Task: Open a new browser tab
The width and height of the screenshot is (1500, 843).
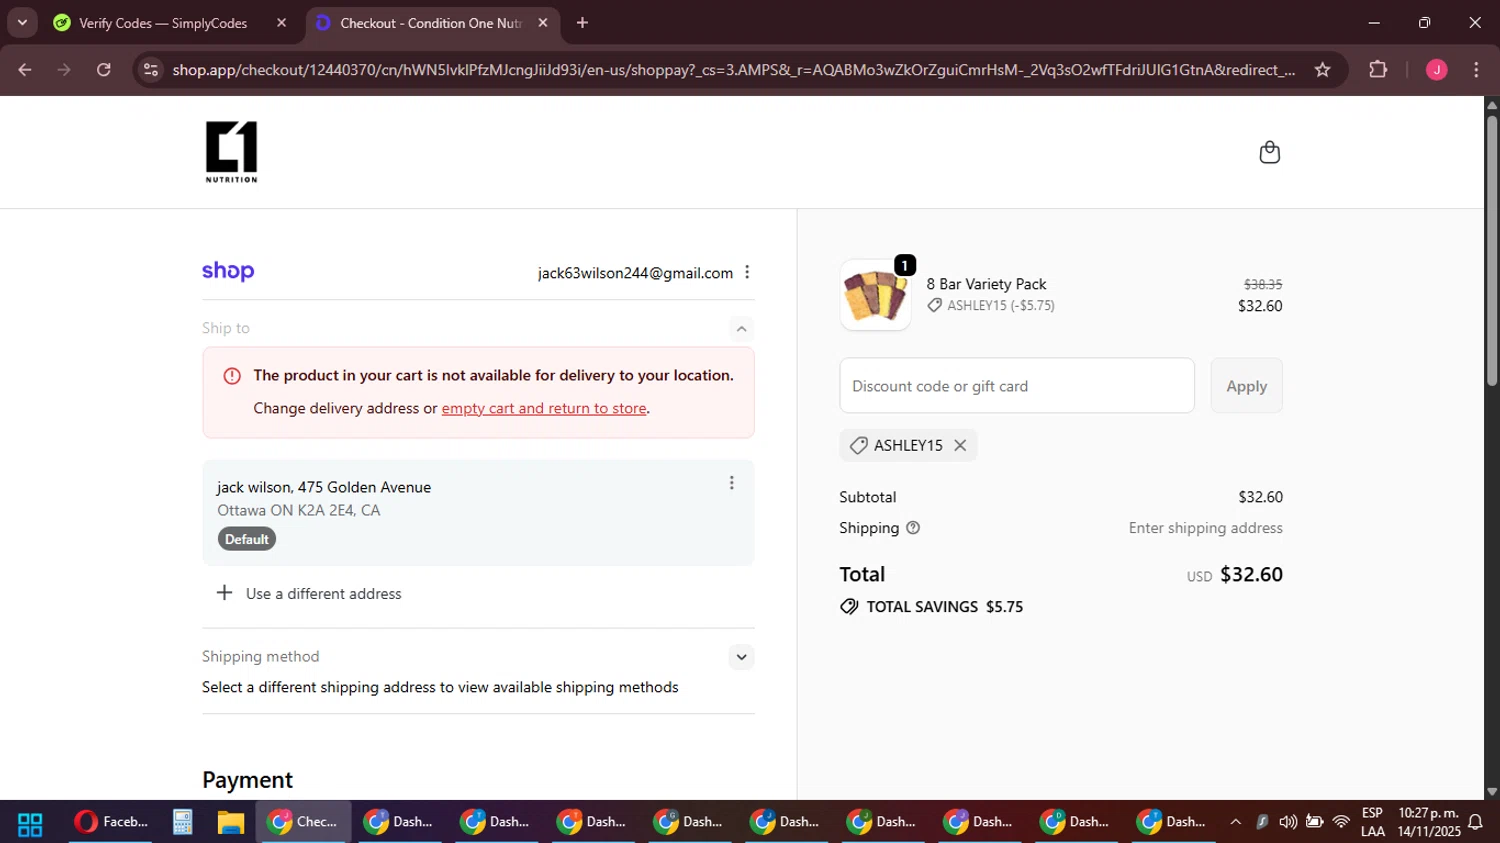Action: point(582,23)
